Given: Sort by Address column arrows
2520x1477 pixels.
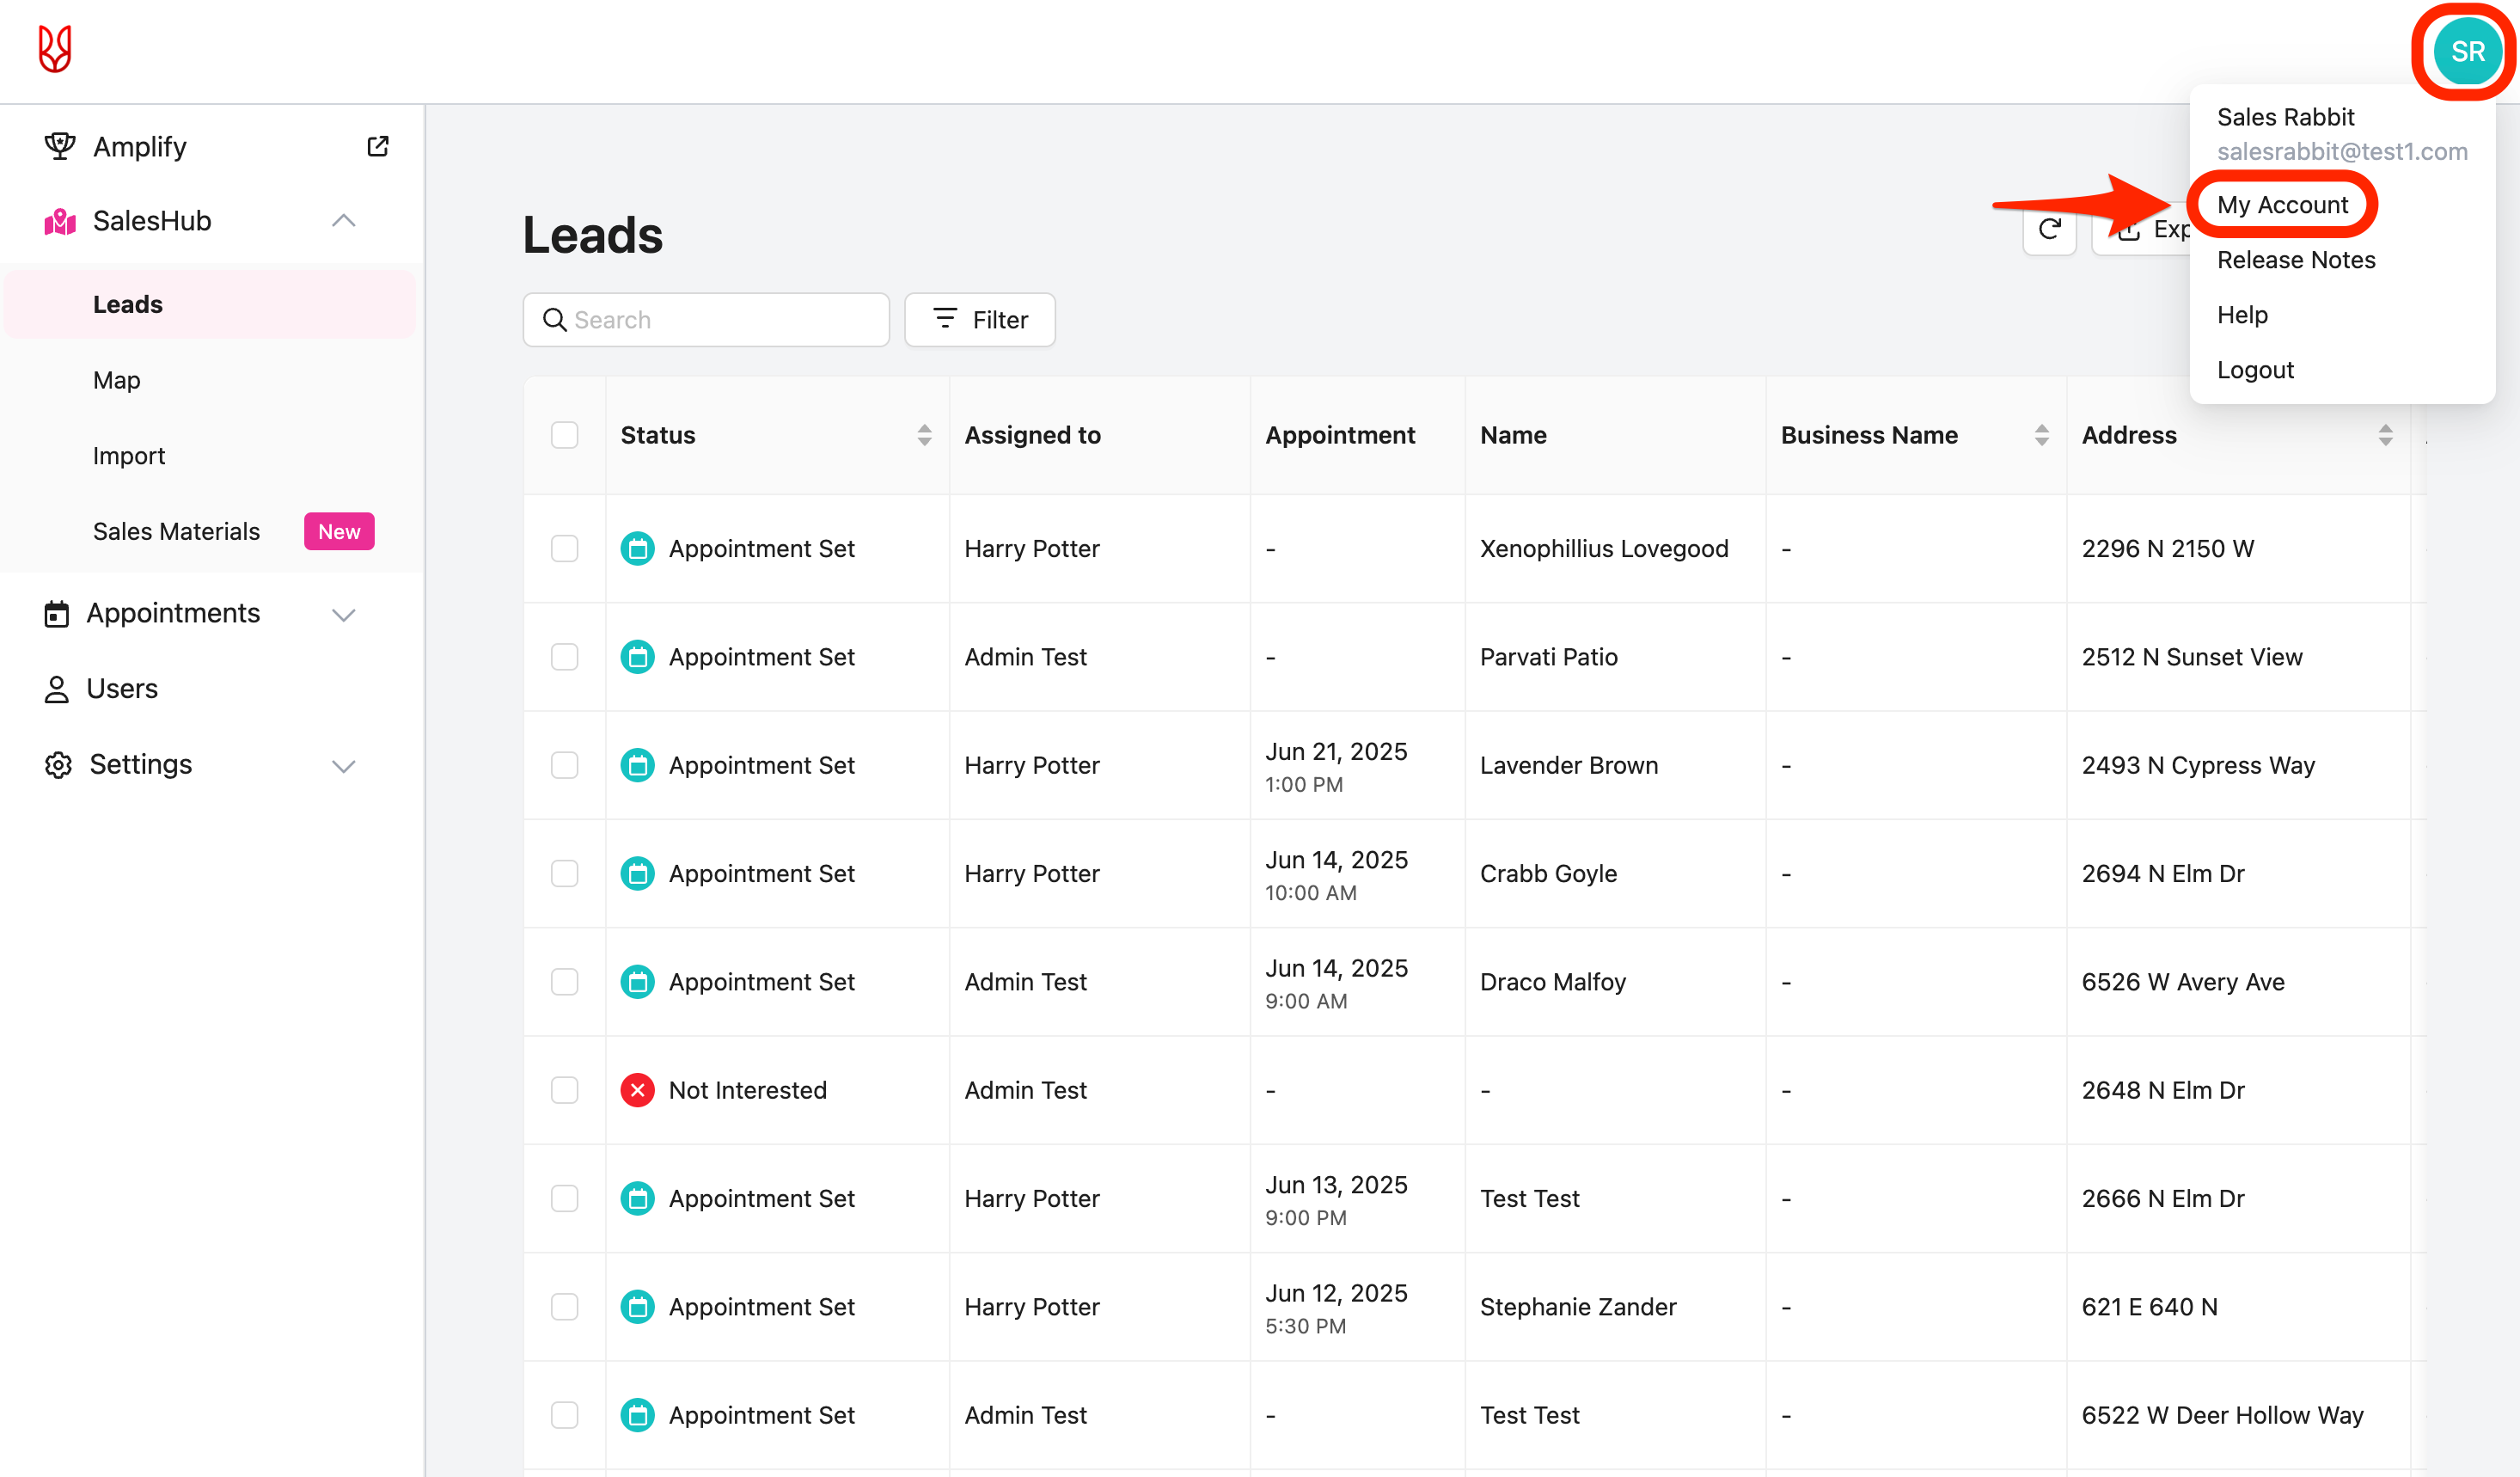Looking at the screenshot, I should coord(2385,435).
